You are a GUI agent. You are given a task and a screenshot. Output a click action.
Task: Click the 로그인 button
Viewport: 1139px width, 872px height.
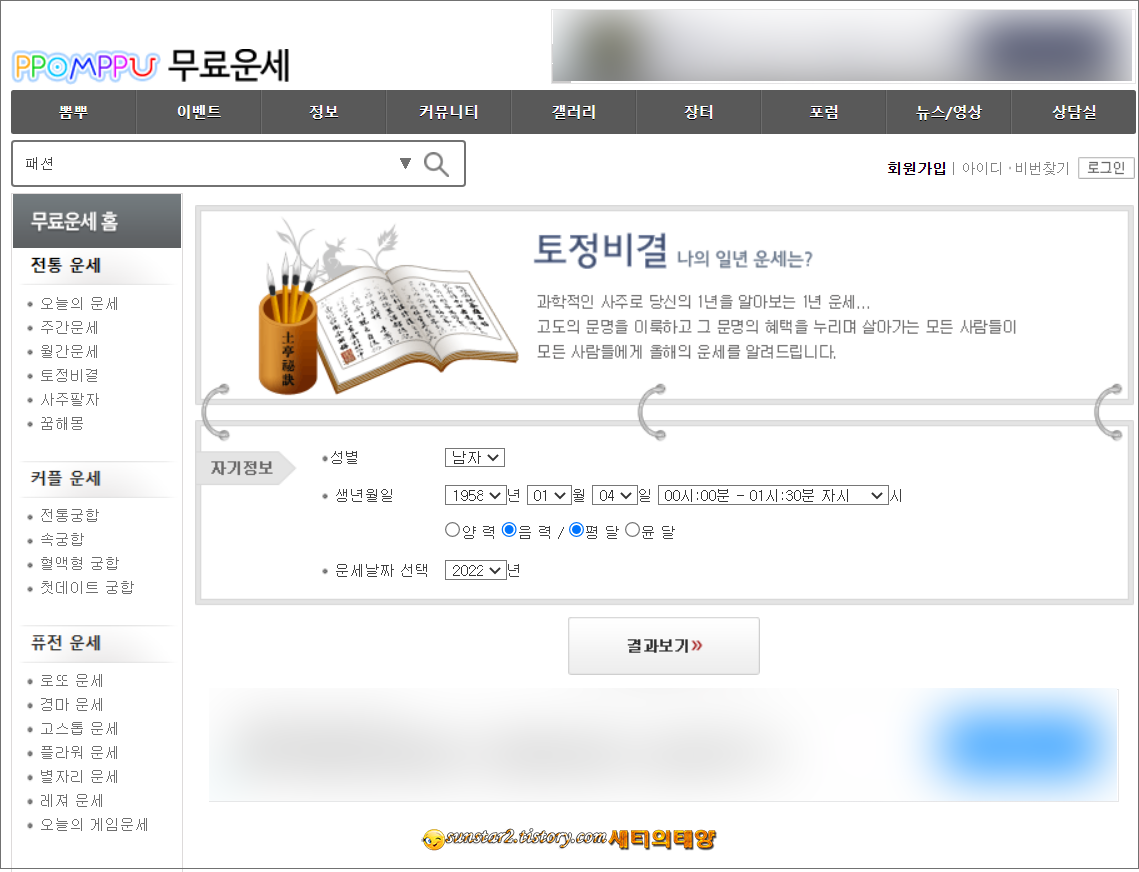[x=1105, y=167]
